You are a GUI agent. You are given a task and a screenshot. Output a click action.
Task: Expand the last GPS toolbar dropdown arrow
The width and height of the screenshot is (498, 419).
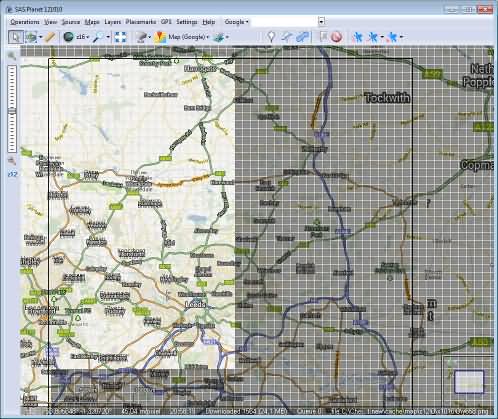point(401,37)
